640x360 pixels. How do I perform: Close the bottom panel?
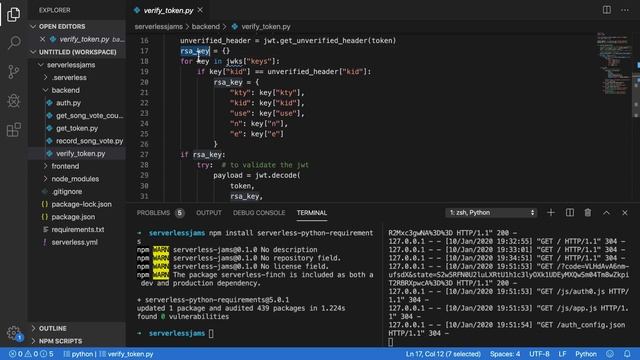pos(624,213)
